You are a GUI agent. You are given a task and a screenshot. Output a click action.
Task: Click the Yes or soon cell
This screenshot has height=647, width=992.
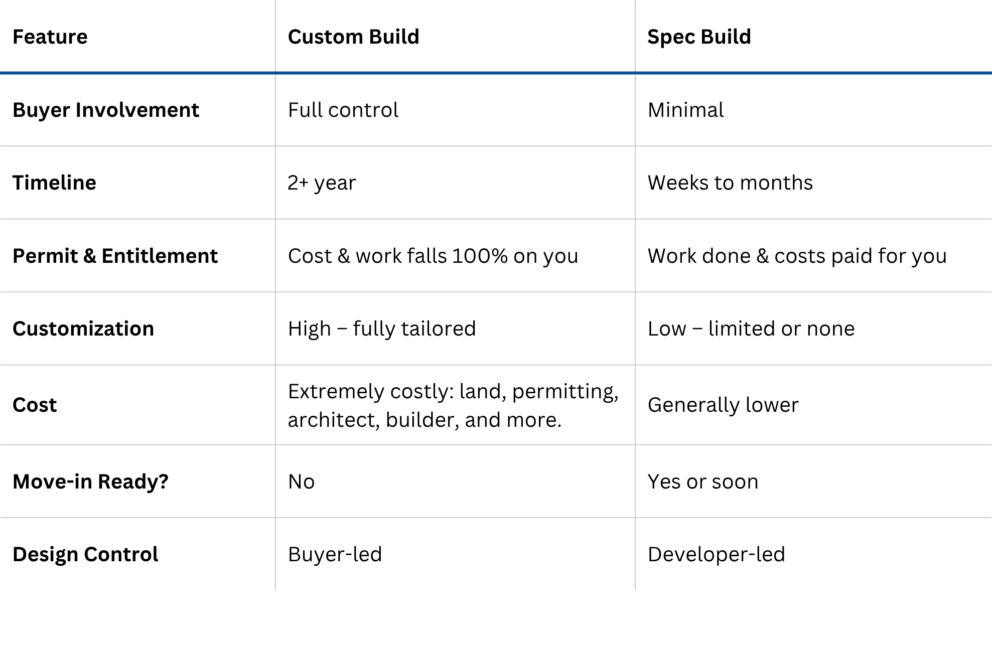tap(703, 482)
